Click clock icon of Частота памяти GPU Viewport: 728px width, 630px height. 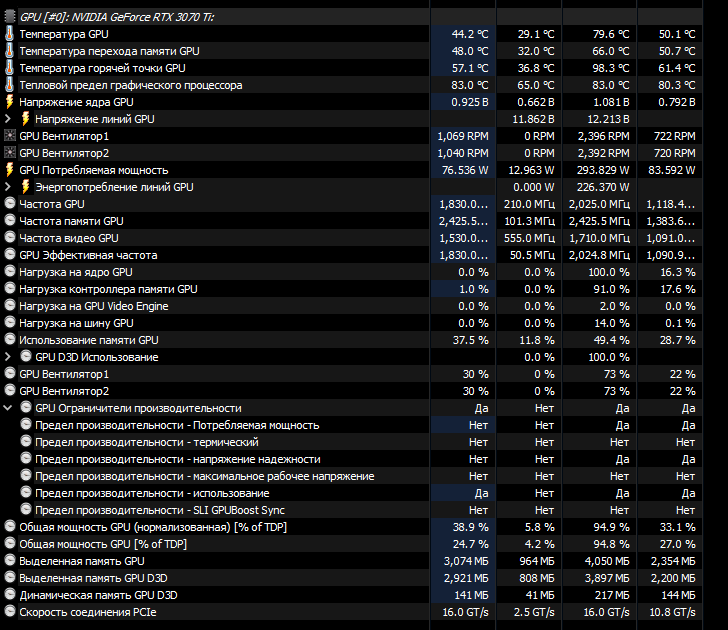(x=10, y=221)
